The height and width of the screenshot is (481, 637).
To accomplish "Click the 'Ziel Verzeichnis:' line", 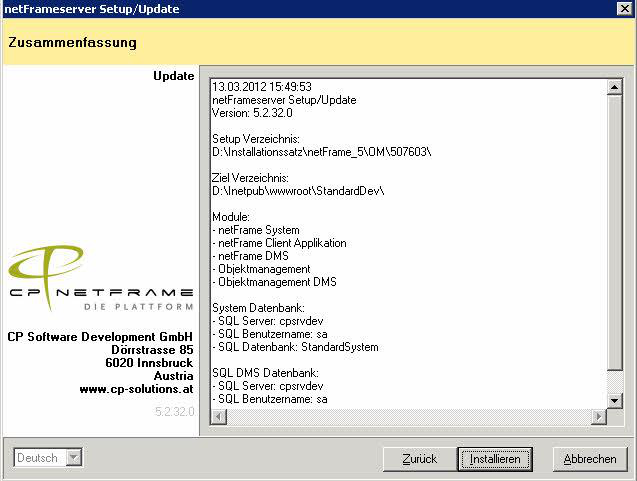I will pyautogui.click(x=250, y=178).
